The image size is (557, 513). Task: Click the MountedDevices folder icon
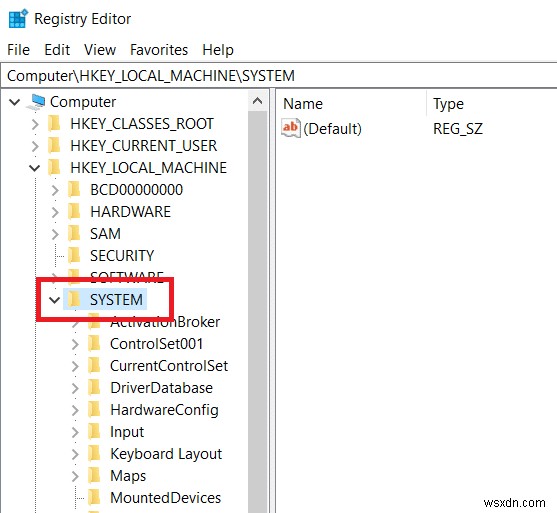94,498
